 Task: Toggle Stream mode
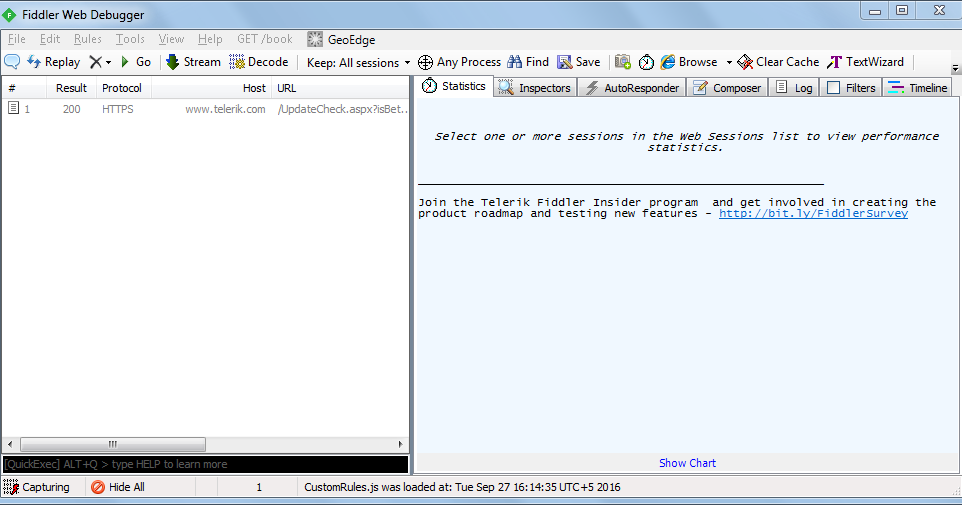point(193,62)
